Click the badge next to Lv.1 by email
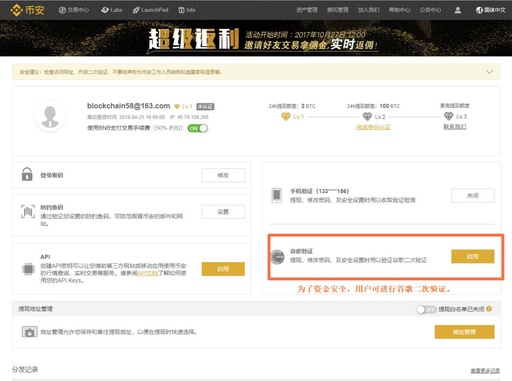 click(x=205, y=107)
